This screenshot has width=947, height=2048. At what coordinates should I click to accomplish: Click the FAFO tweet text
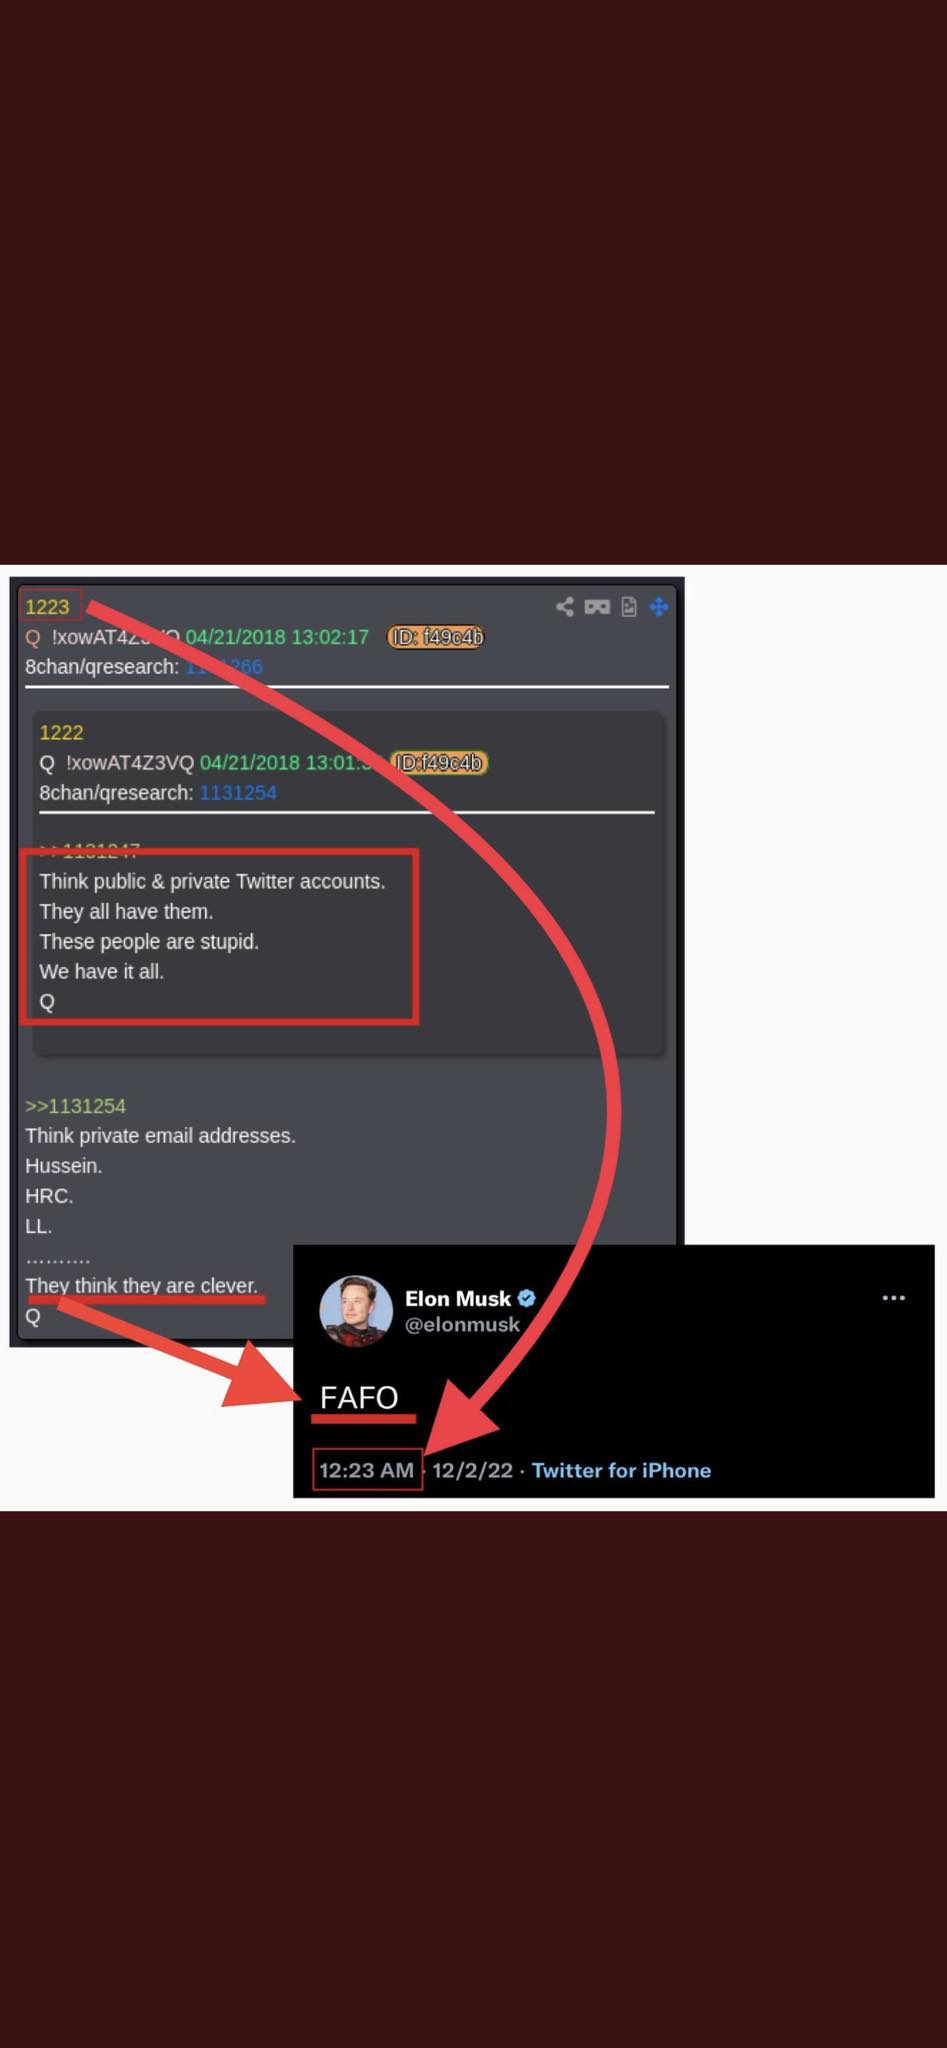point(359,1397)
